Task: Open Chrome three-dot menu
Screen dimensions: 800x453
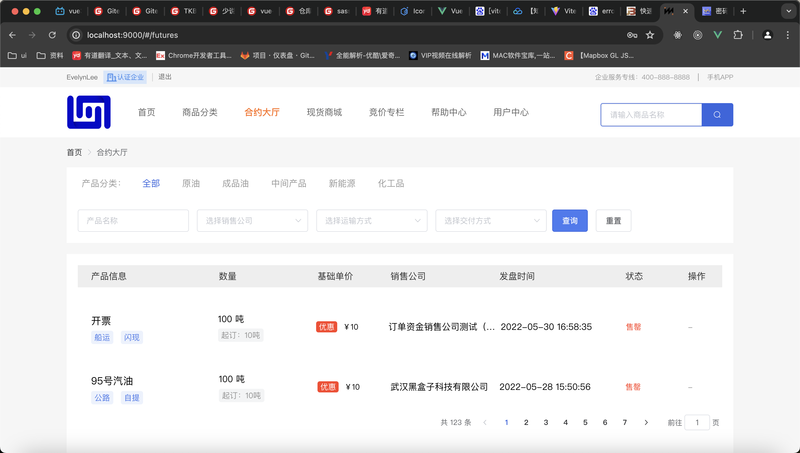Action: 786,34
